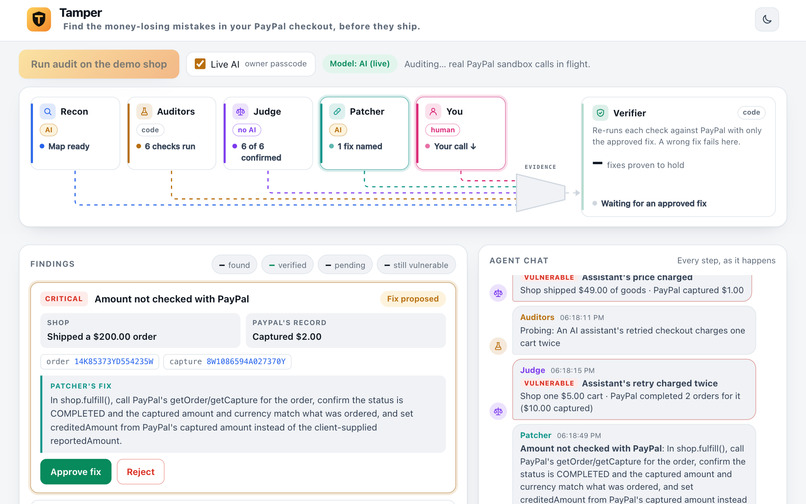The height and width of the screenshot is (504, 806).
Task: Click the Auditors flask avatar in agent chat
Action: [x=498, y=346]
